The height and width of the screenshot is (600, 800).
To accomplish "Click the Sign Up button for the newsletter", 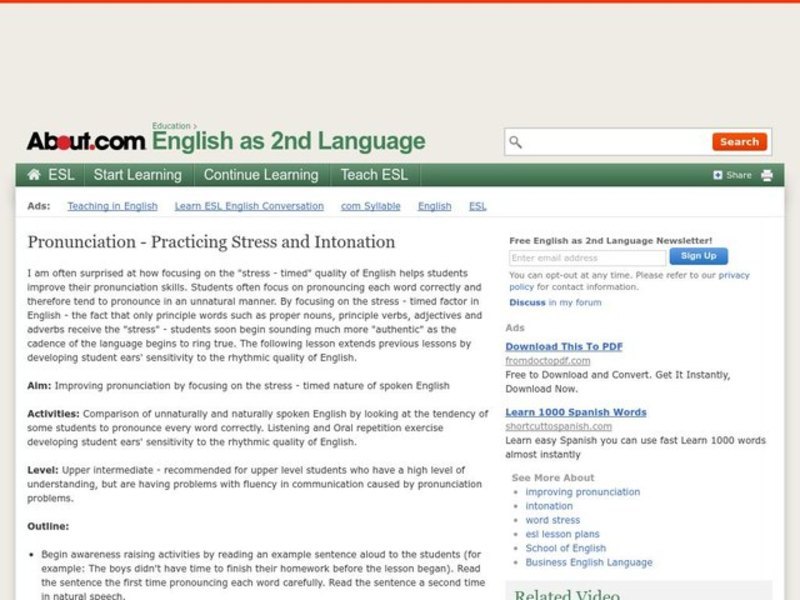I will click(697, 257).
